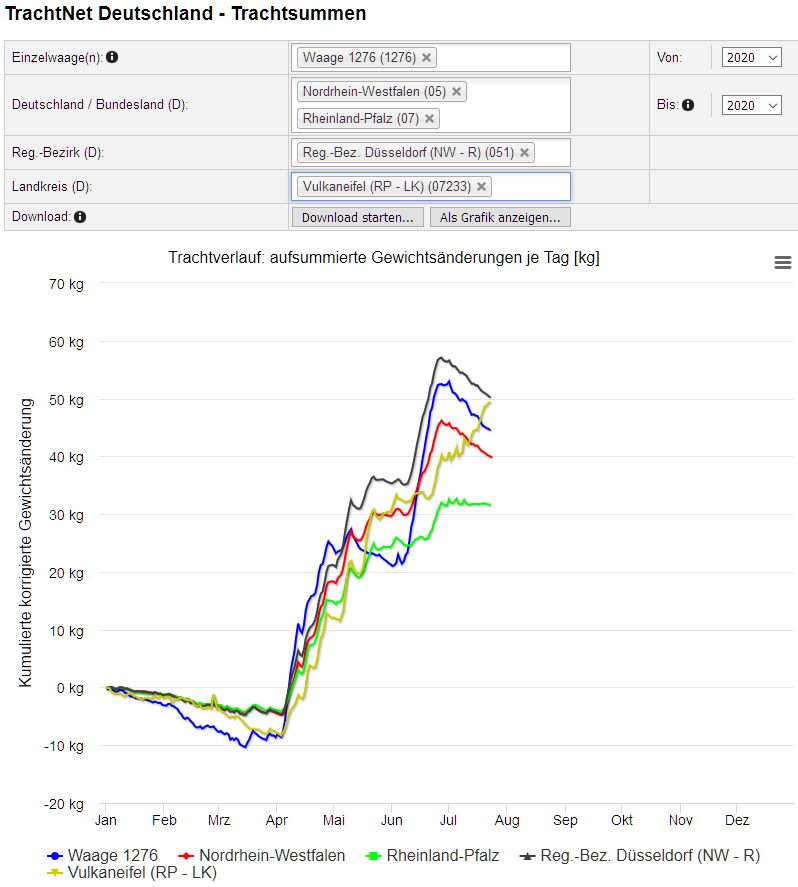Image resolution: width=798 pixels, height=887 pixels.
Task: Open the Von year dropdown
Action: coord(751,58)
